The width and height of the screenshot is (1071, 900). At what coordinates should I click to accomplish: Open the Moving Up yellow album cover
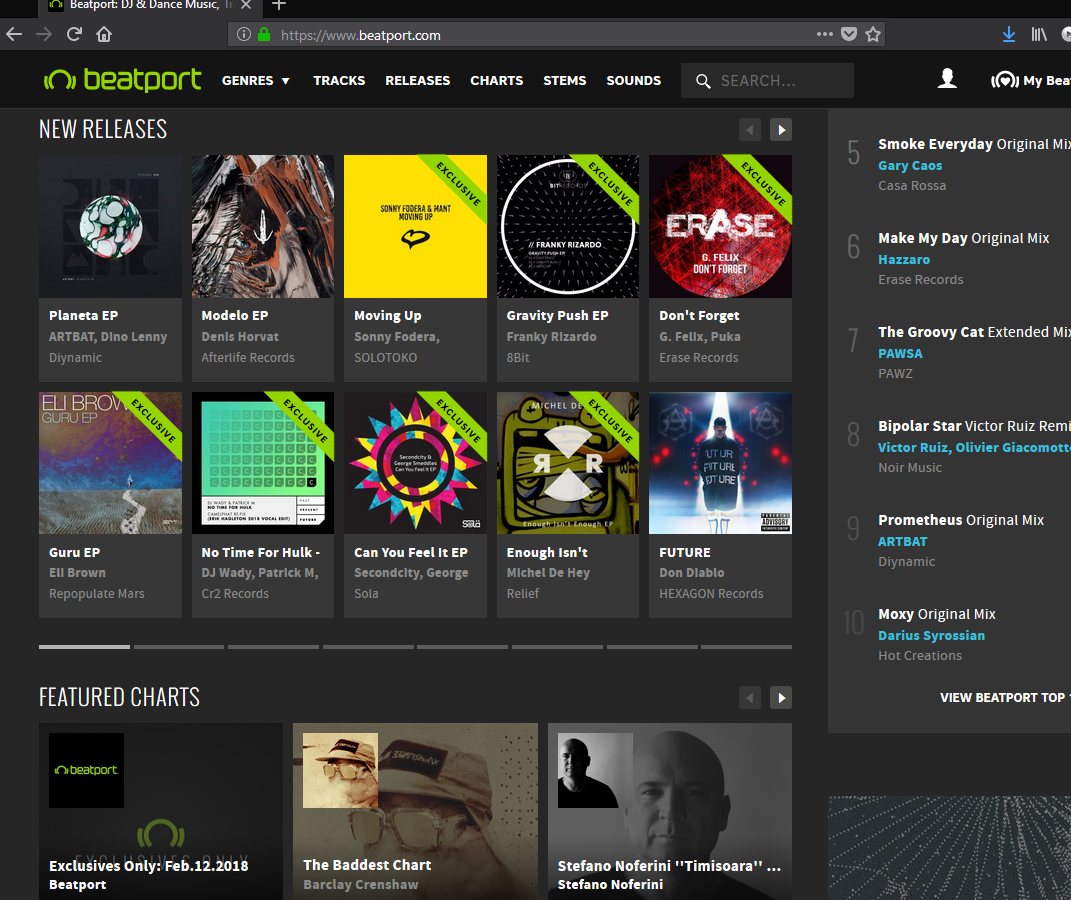pos(415,226)
